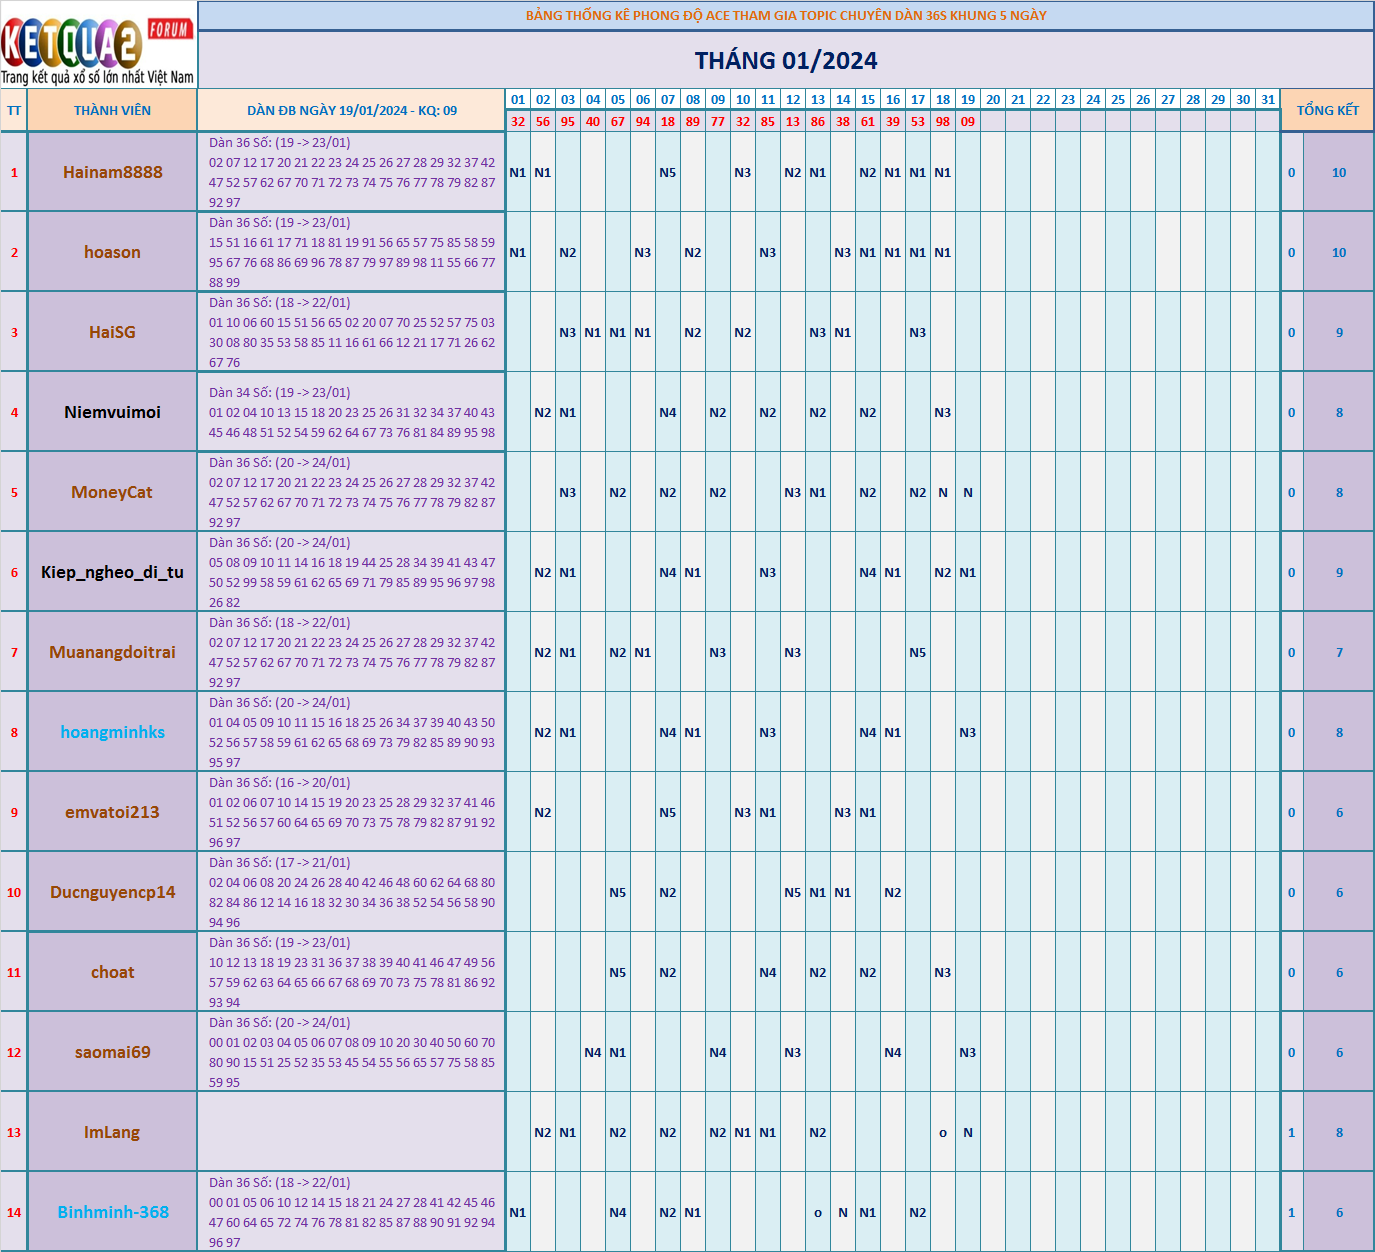Select Binhminh-368's total score 6
Viewport: 1375px width, 1252px height.
(x=1339, y=1212)
